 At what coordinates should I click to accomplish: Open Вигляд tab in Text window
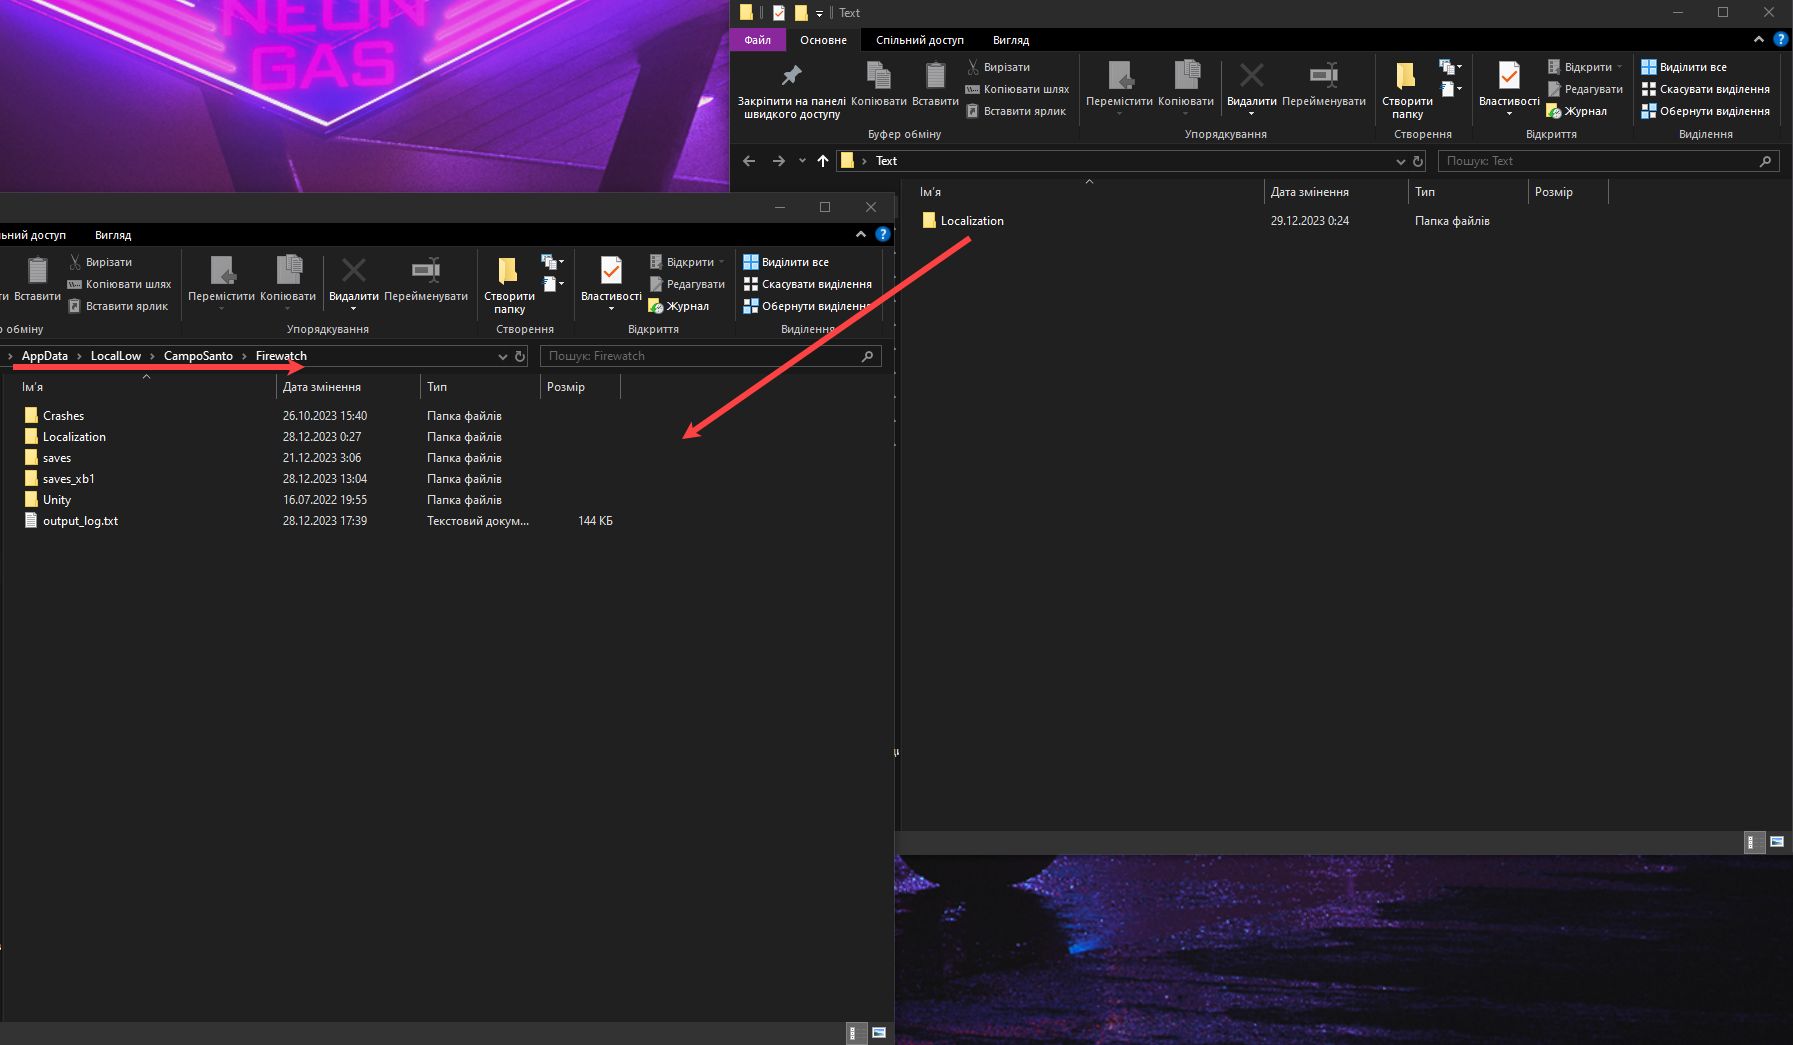click(x=1011, y=40)
